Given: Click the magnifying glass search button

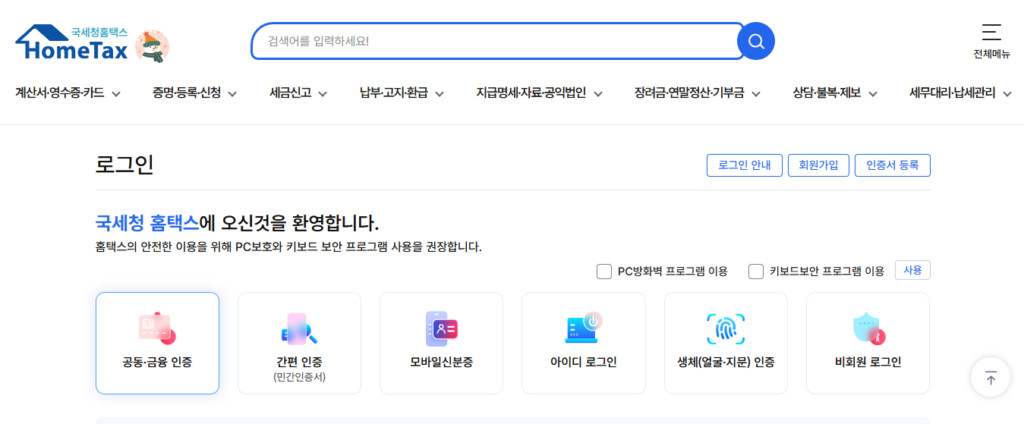Looking at the screenshot, I should (755, 41).
